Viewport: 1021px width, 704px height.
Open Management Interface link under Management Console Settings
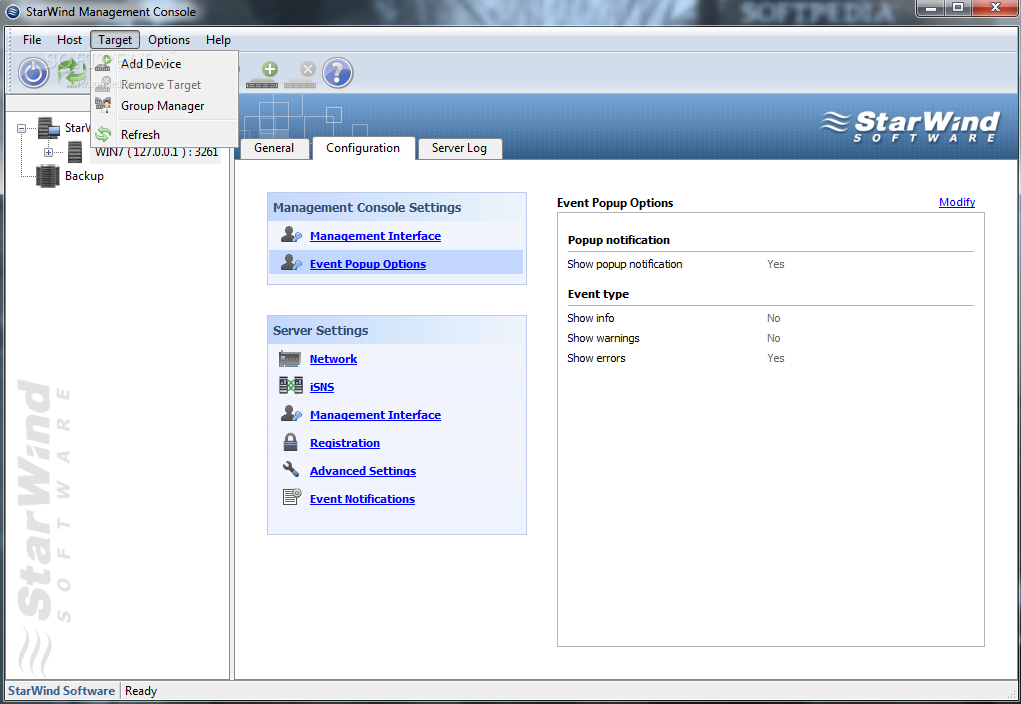(x=375, y=236)
